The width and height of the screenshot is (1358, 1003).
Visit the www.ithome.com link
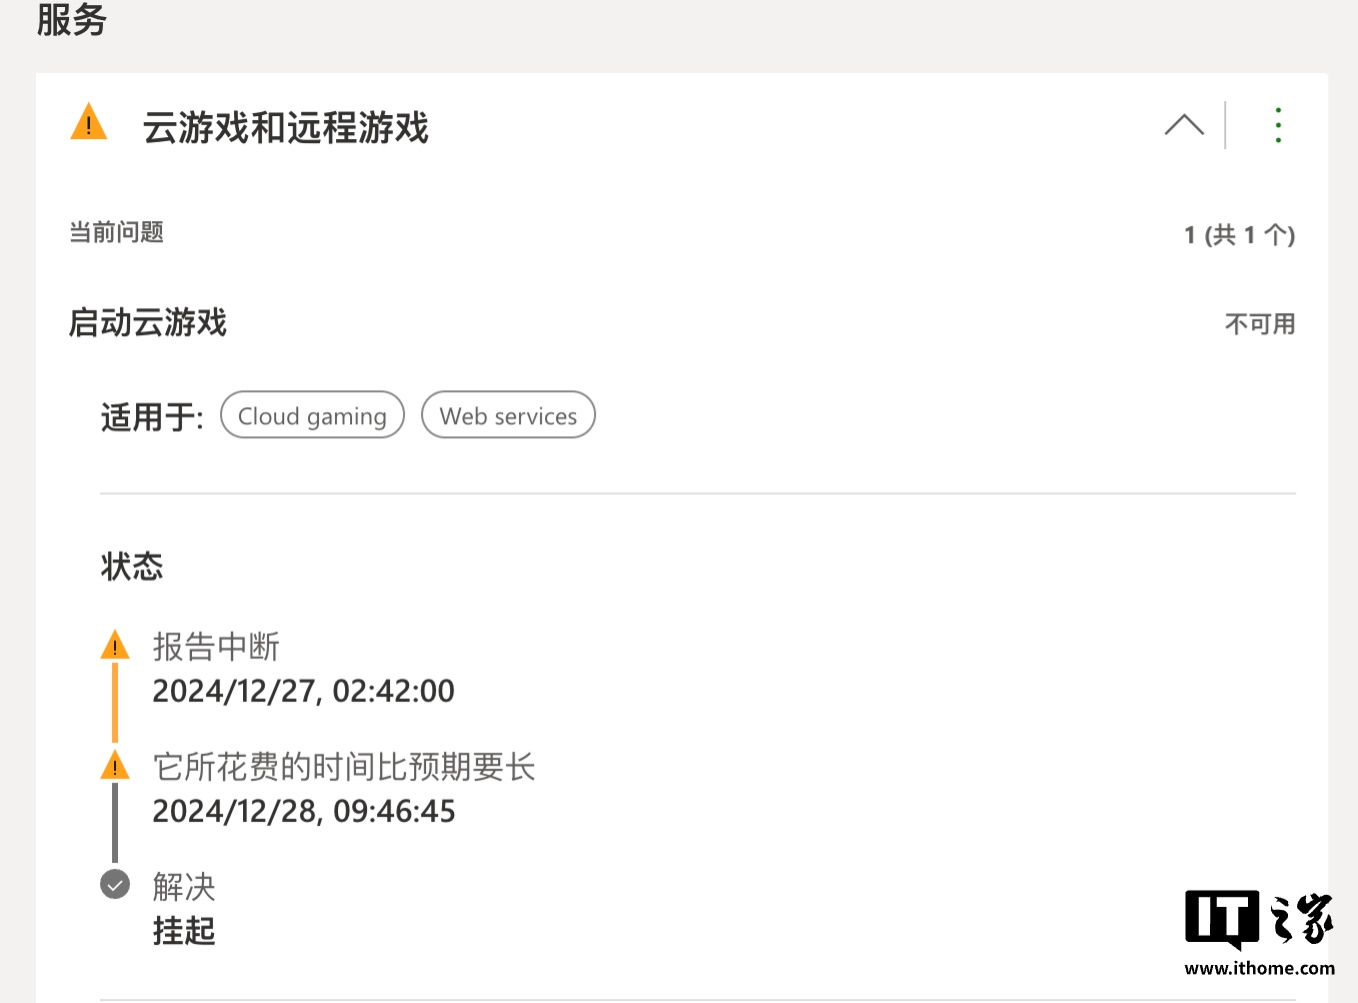tap(1259, 968)
